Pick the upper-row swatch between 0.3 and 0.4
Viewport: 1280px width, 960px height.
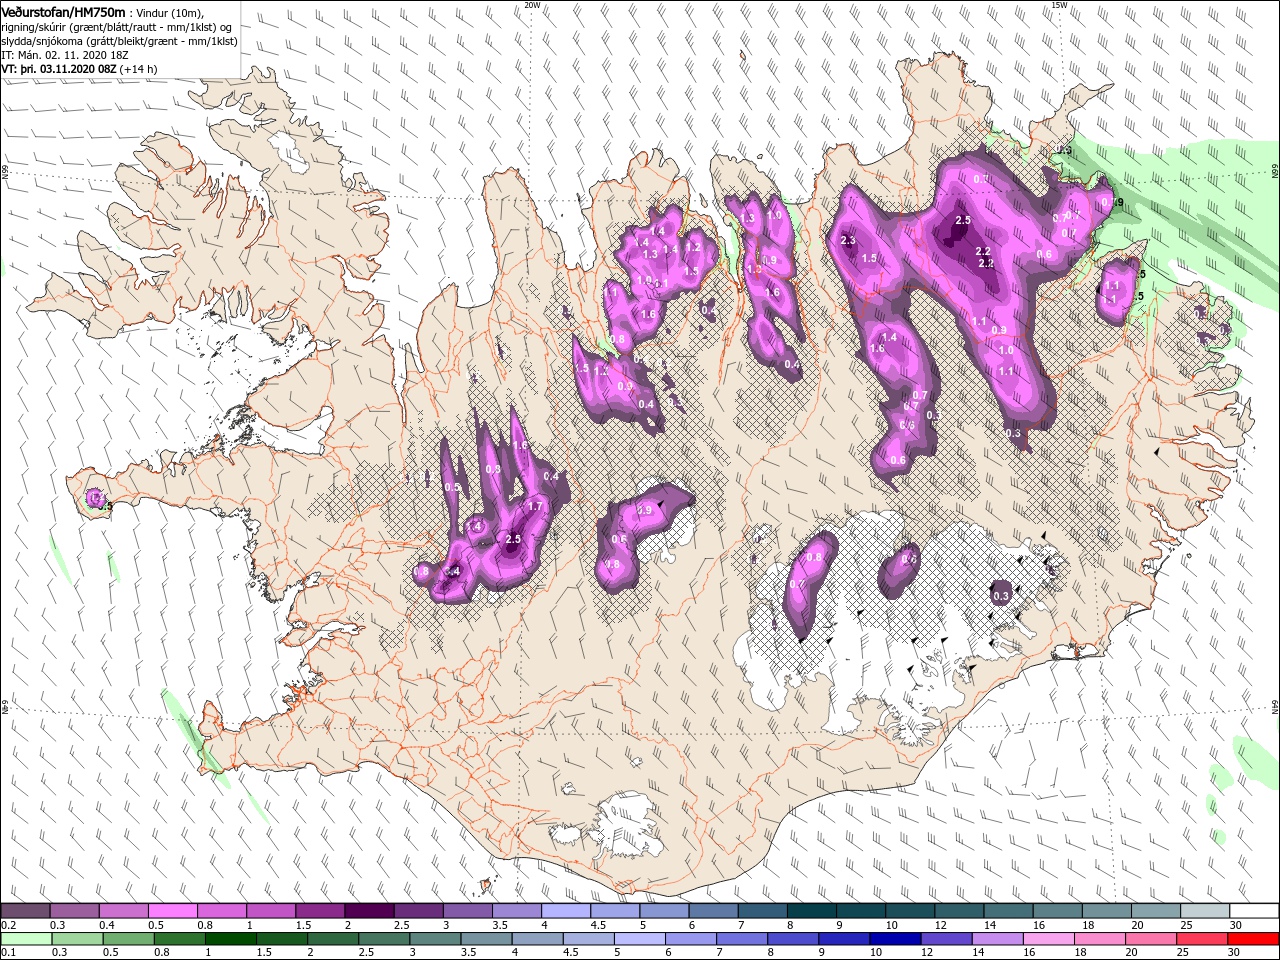pyautogui.click(x=74, y=911)
